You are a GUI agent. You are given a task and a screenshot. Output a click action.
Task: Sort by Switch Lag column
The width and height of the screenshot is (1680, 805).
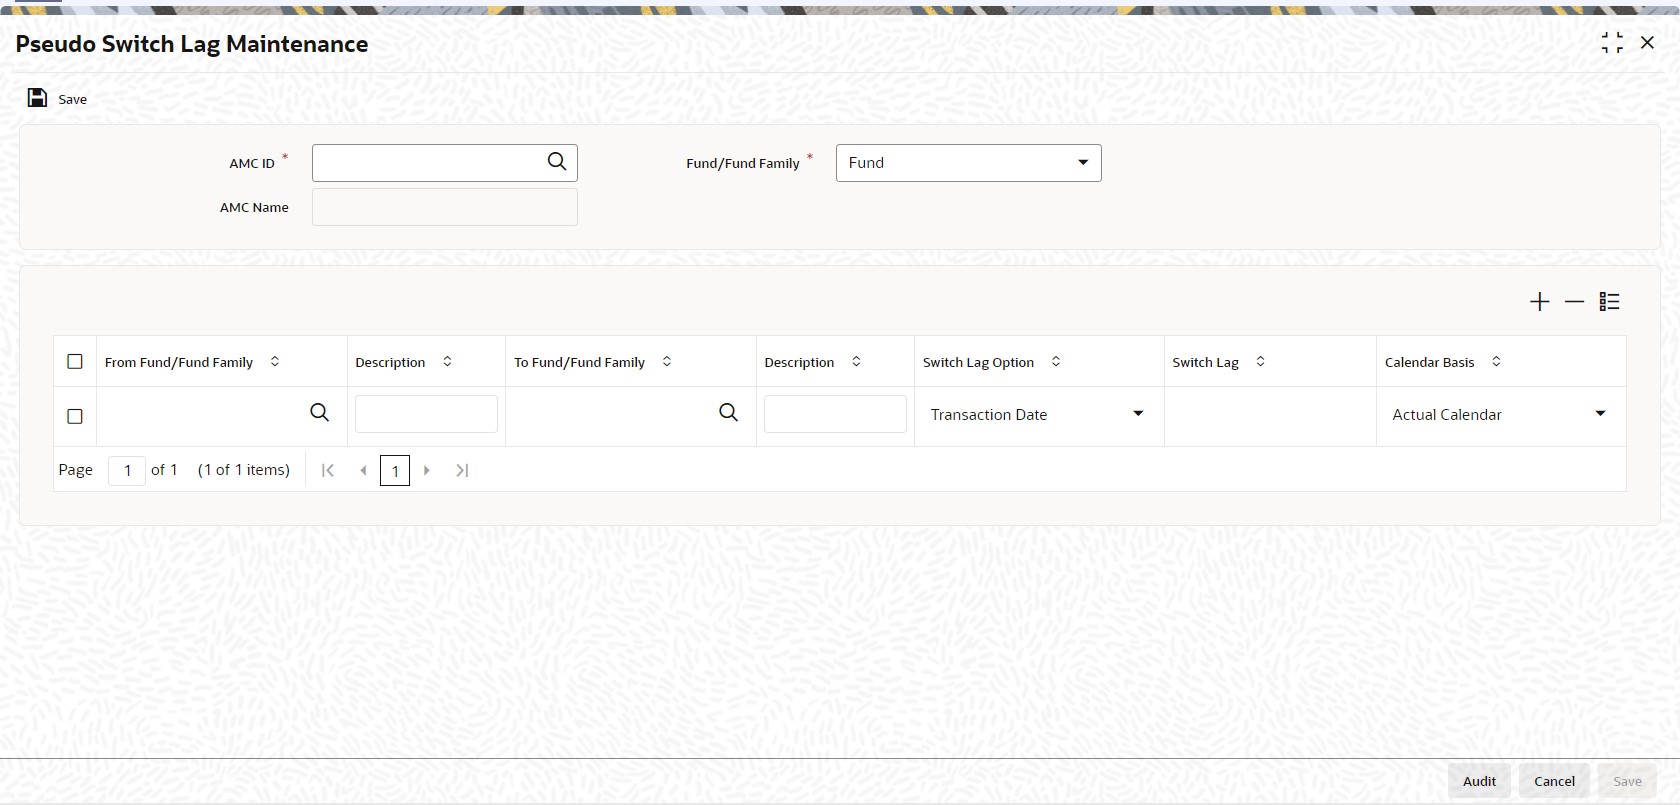1260,362
